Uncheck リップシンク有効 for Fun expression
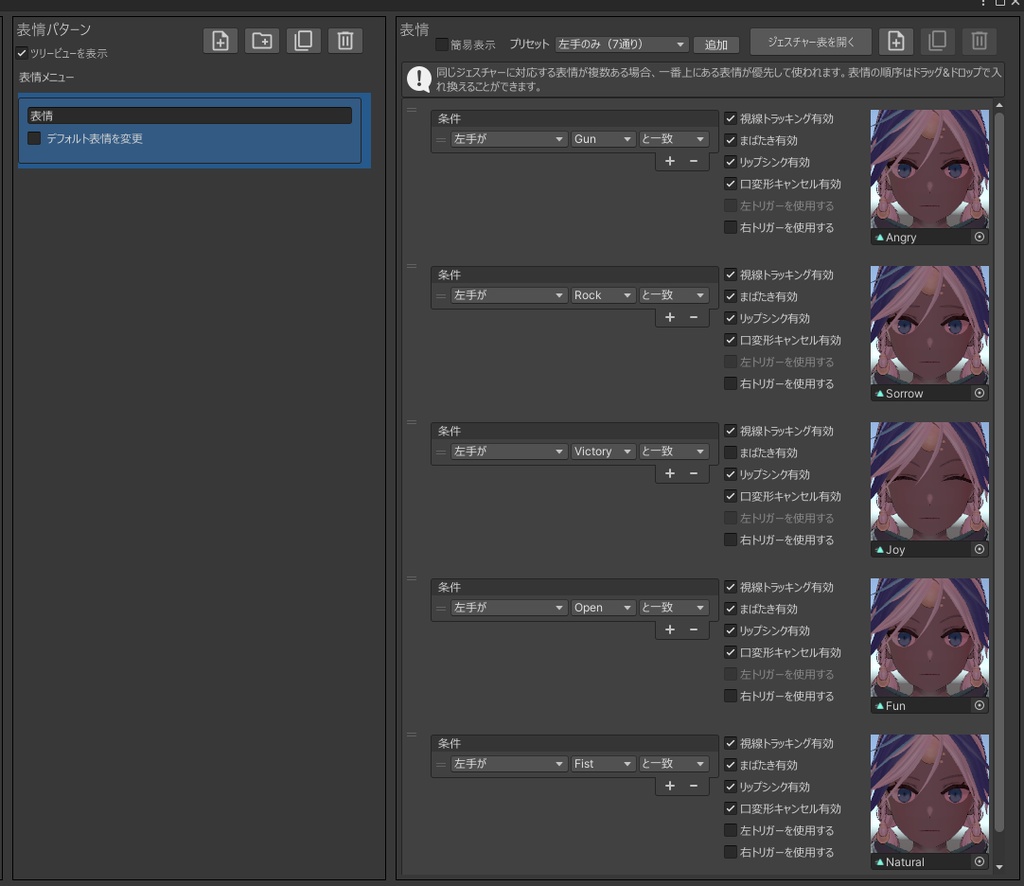The height and width of the screenshot is (886, 1024). coord(730,631)
